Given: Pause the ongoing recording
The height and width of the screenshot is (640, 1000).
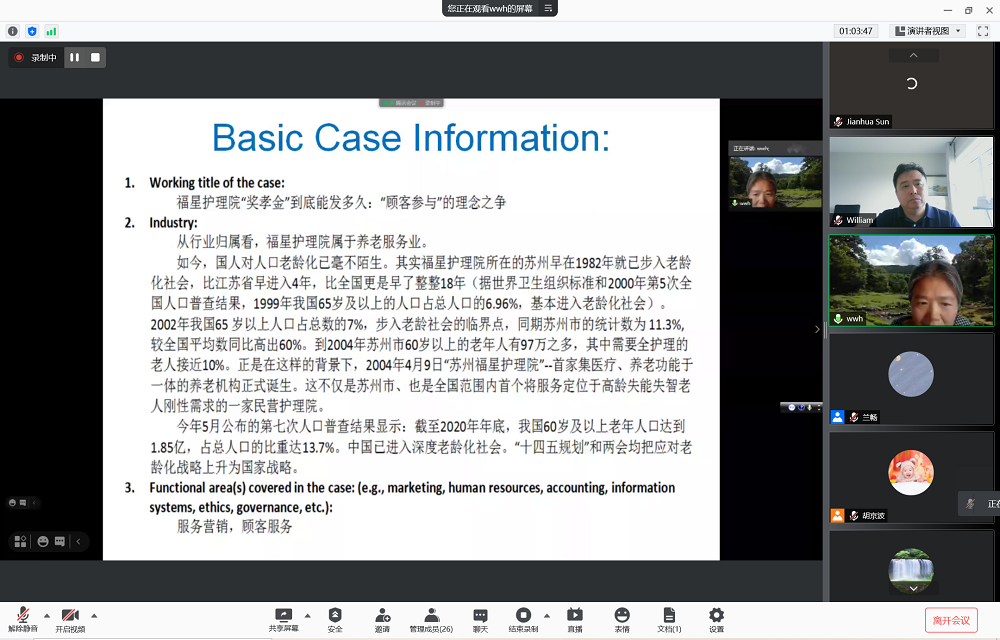Looking at the screenshot, I should click(74, 58).
